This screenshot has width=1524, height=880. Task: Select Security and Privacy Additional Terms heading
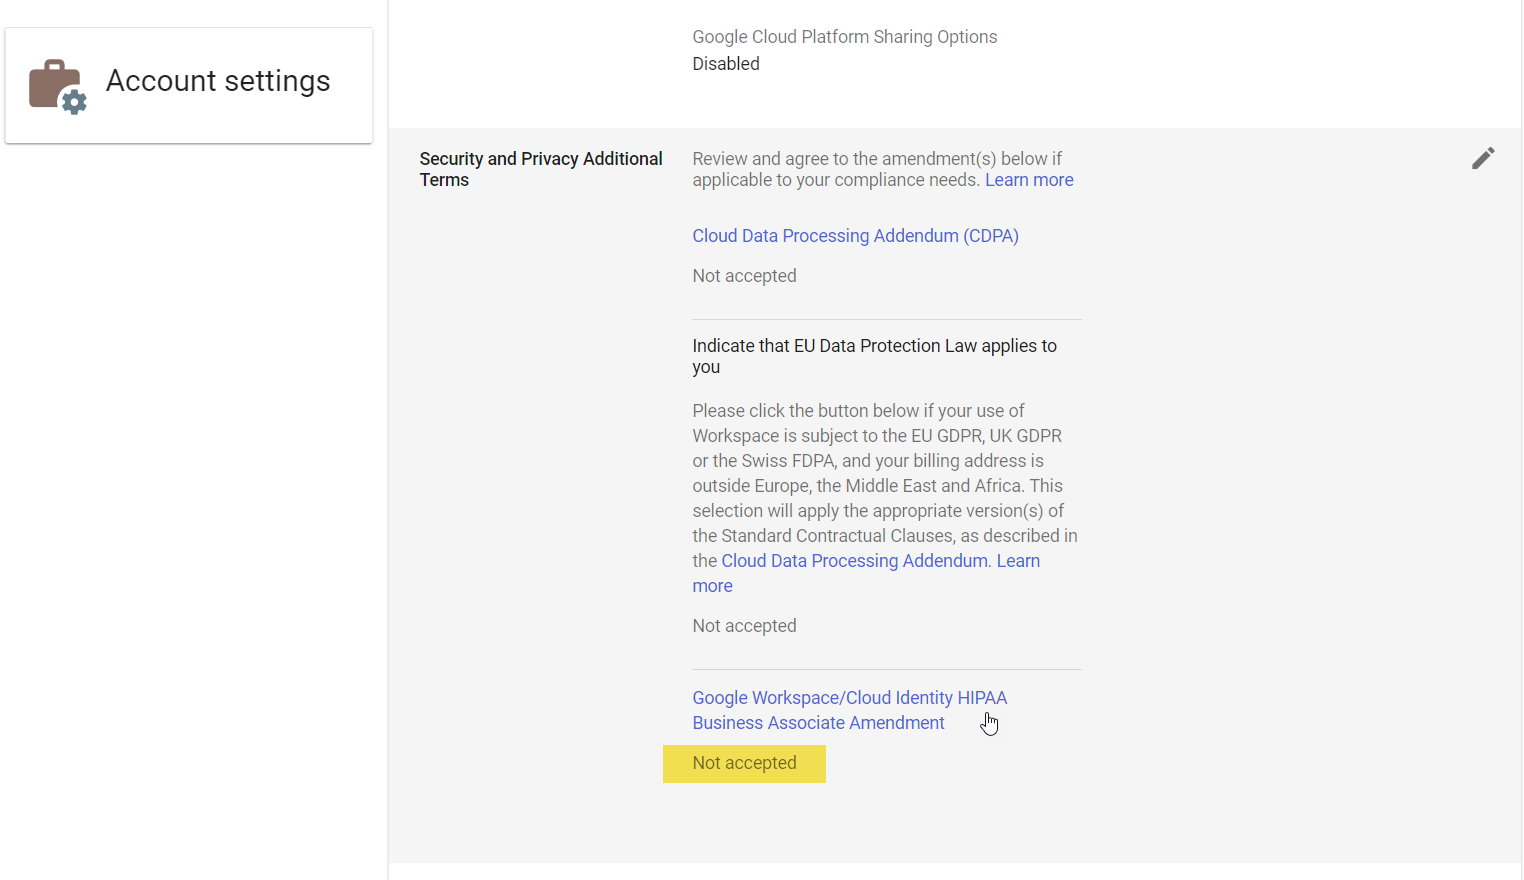pyautogui.click(x=540, y=169)
